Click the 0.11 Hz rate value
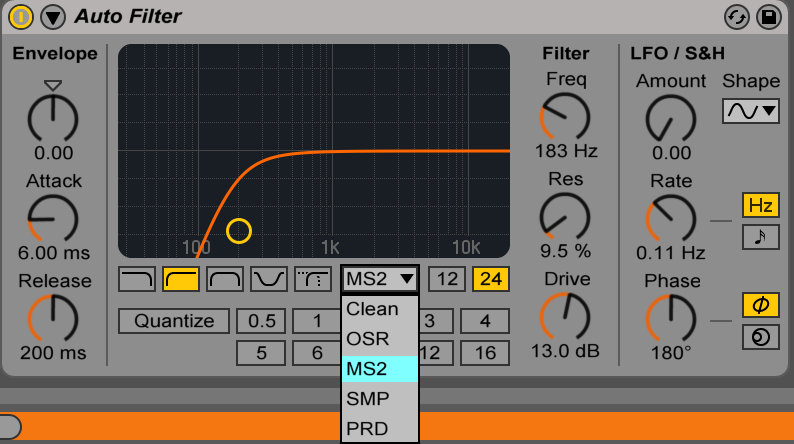The image size is (794, 444). point(670,253)
